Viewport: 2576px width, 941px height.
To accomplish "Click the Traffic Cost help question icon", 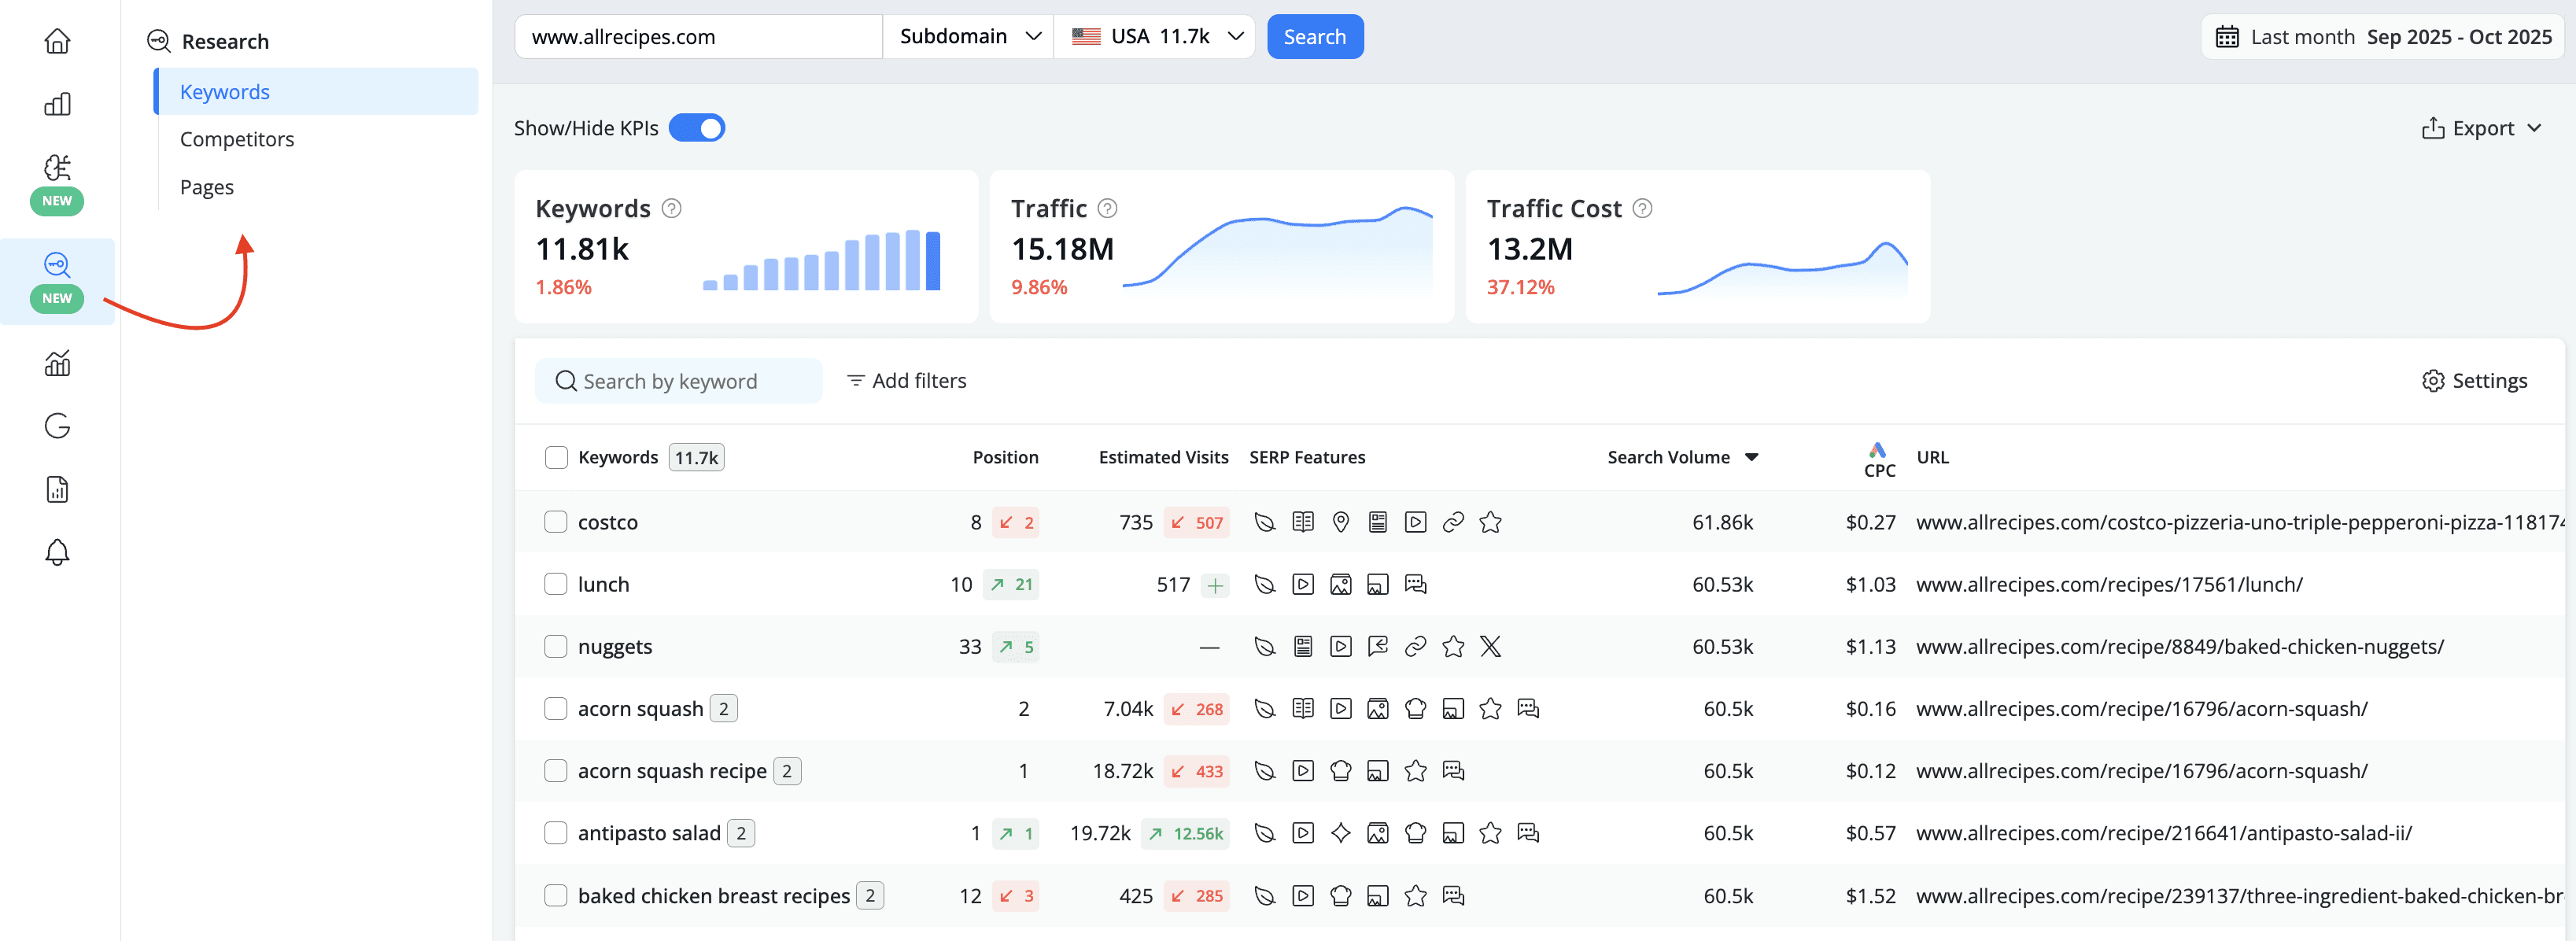I will click(x=1642, y=208).
